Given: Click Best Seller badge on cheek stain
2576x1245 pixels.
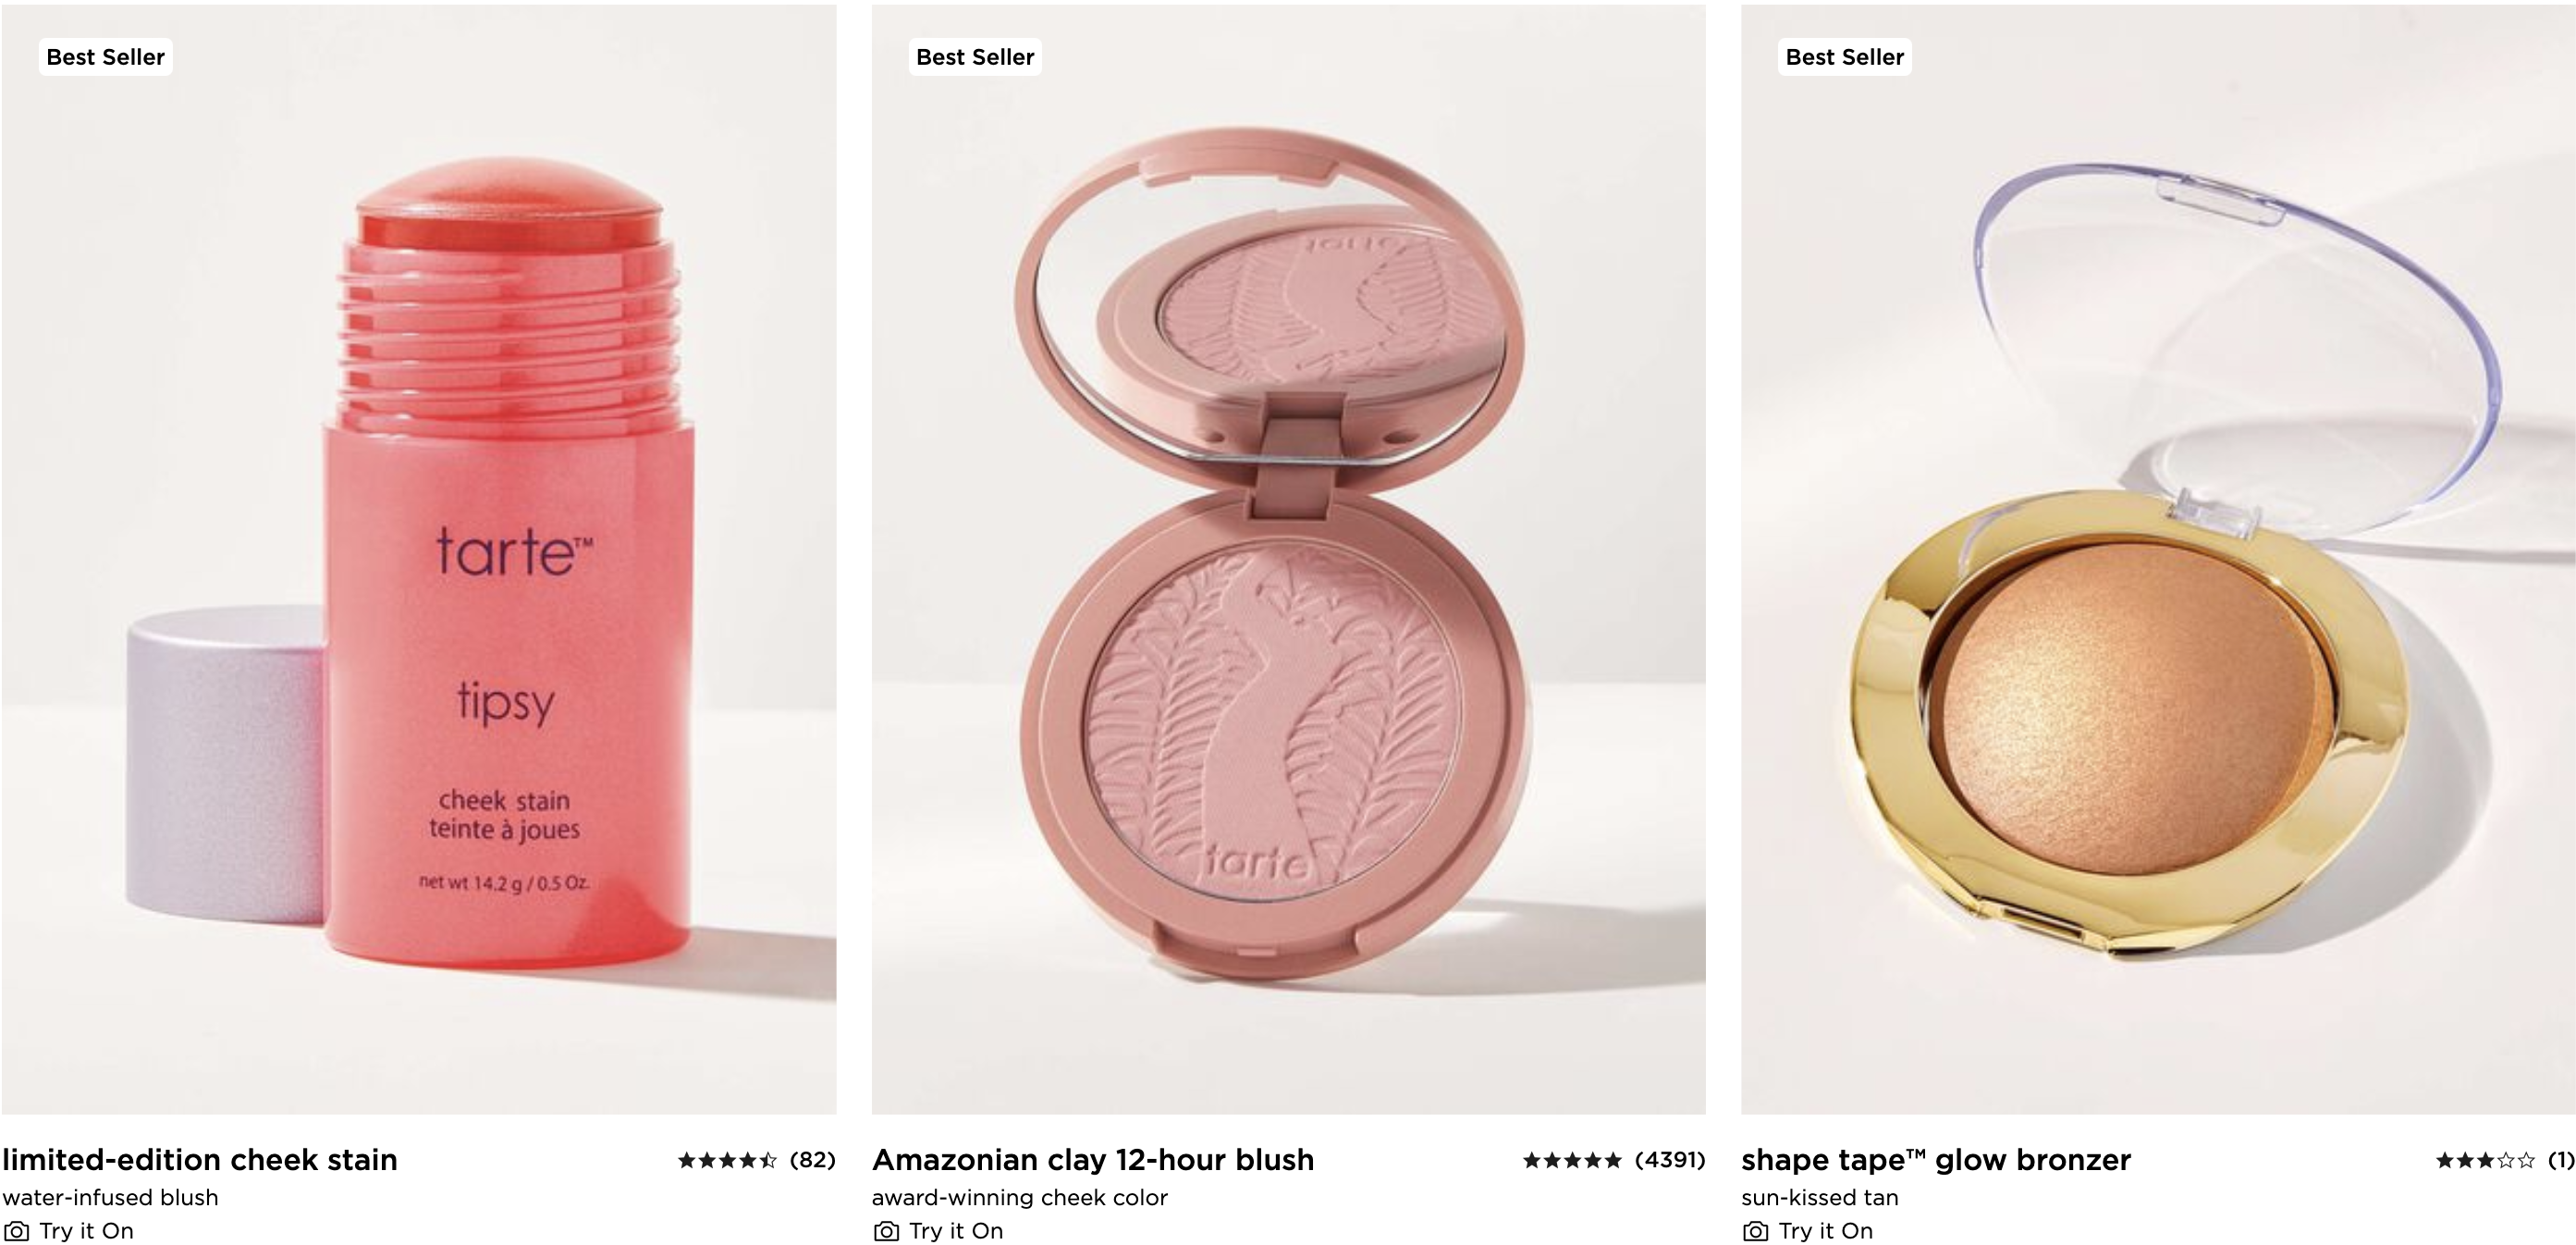Looking at the screenshot, I should (105, 57).
